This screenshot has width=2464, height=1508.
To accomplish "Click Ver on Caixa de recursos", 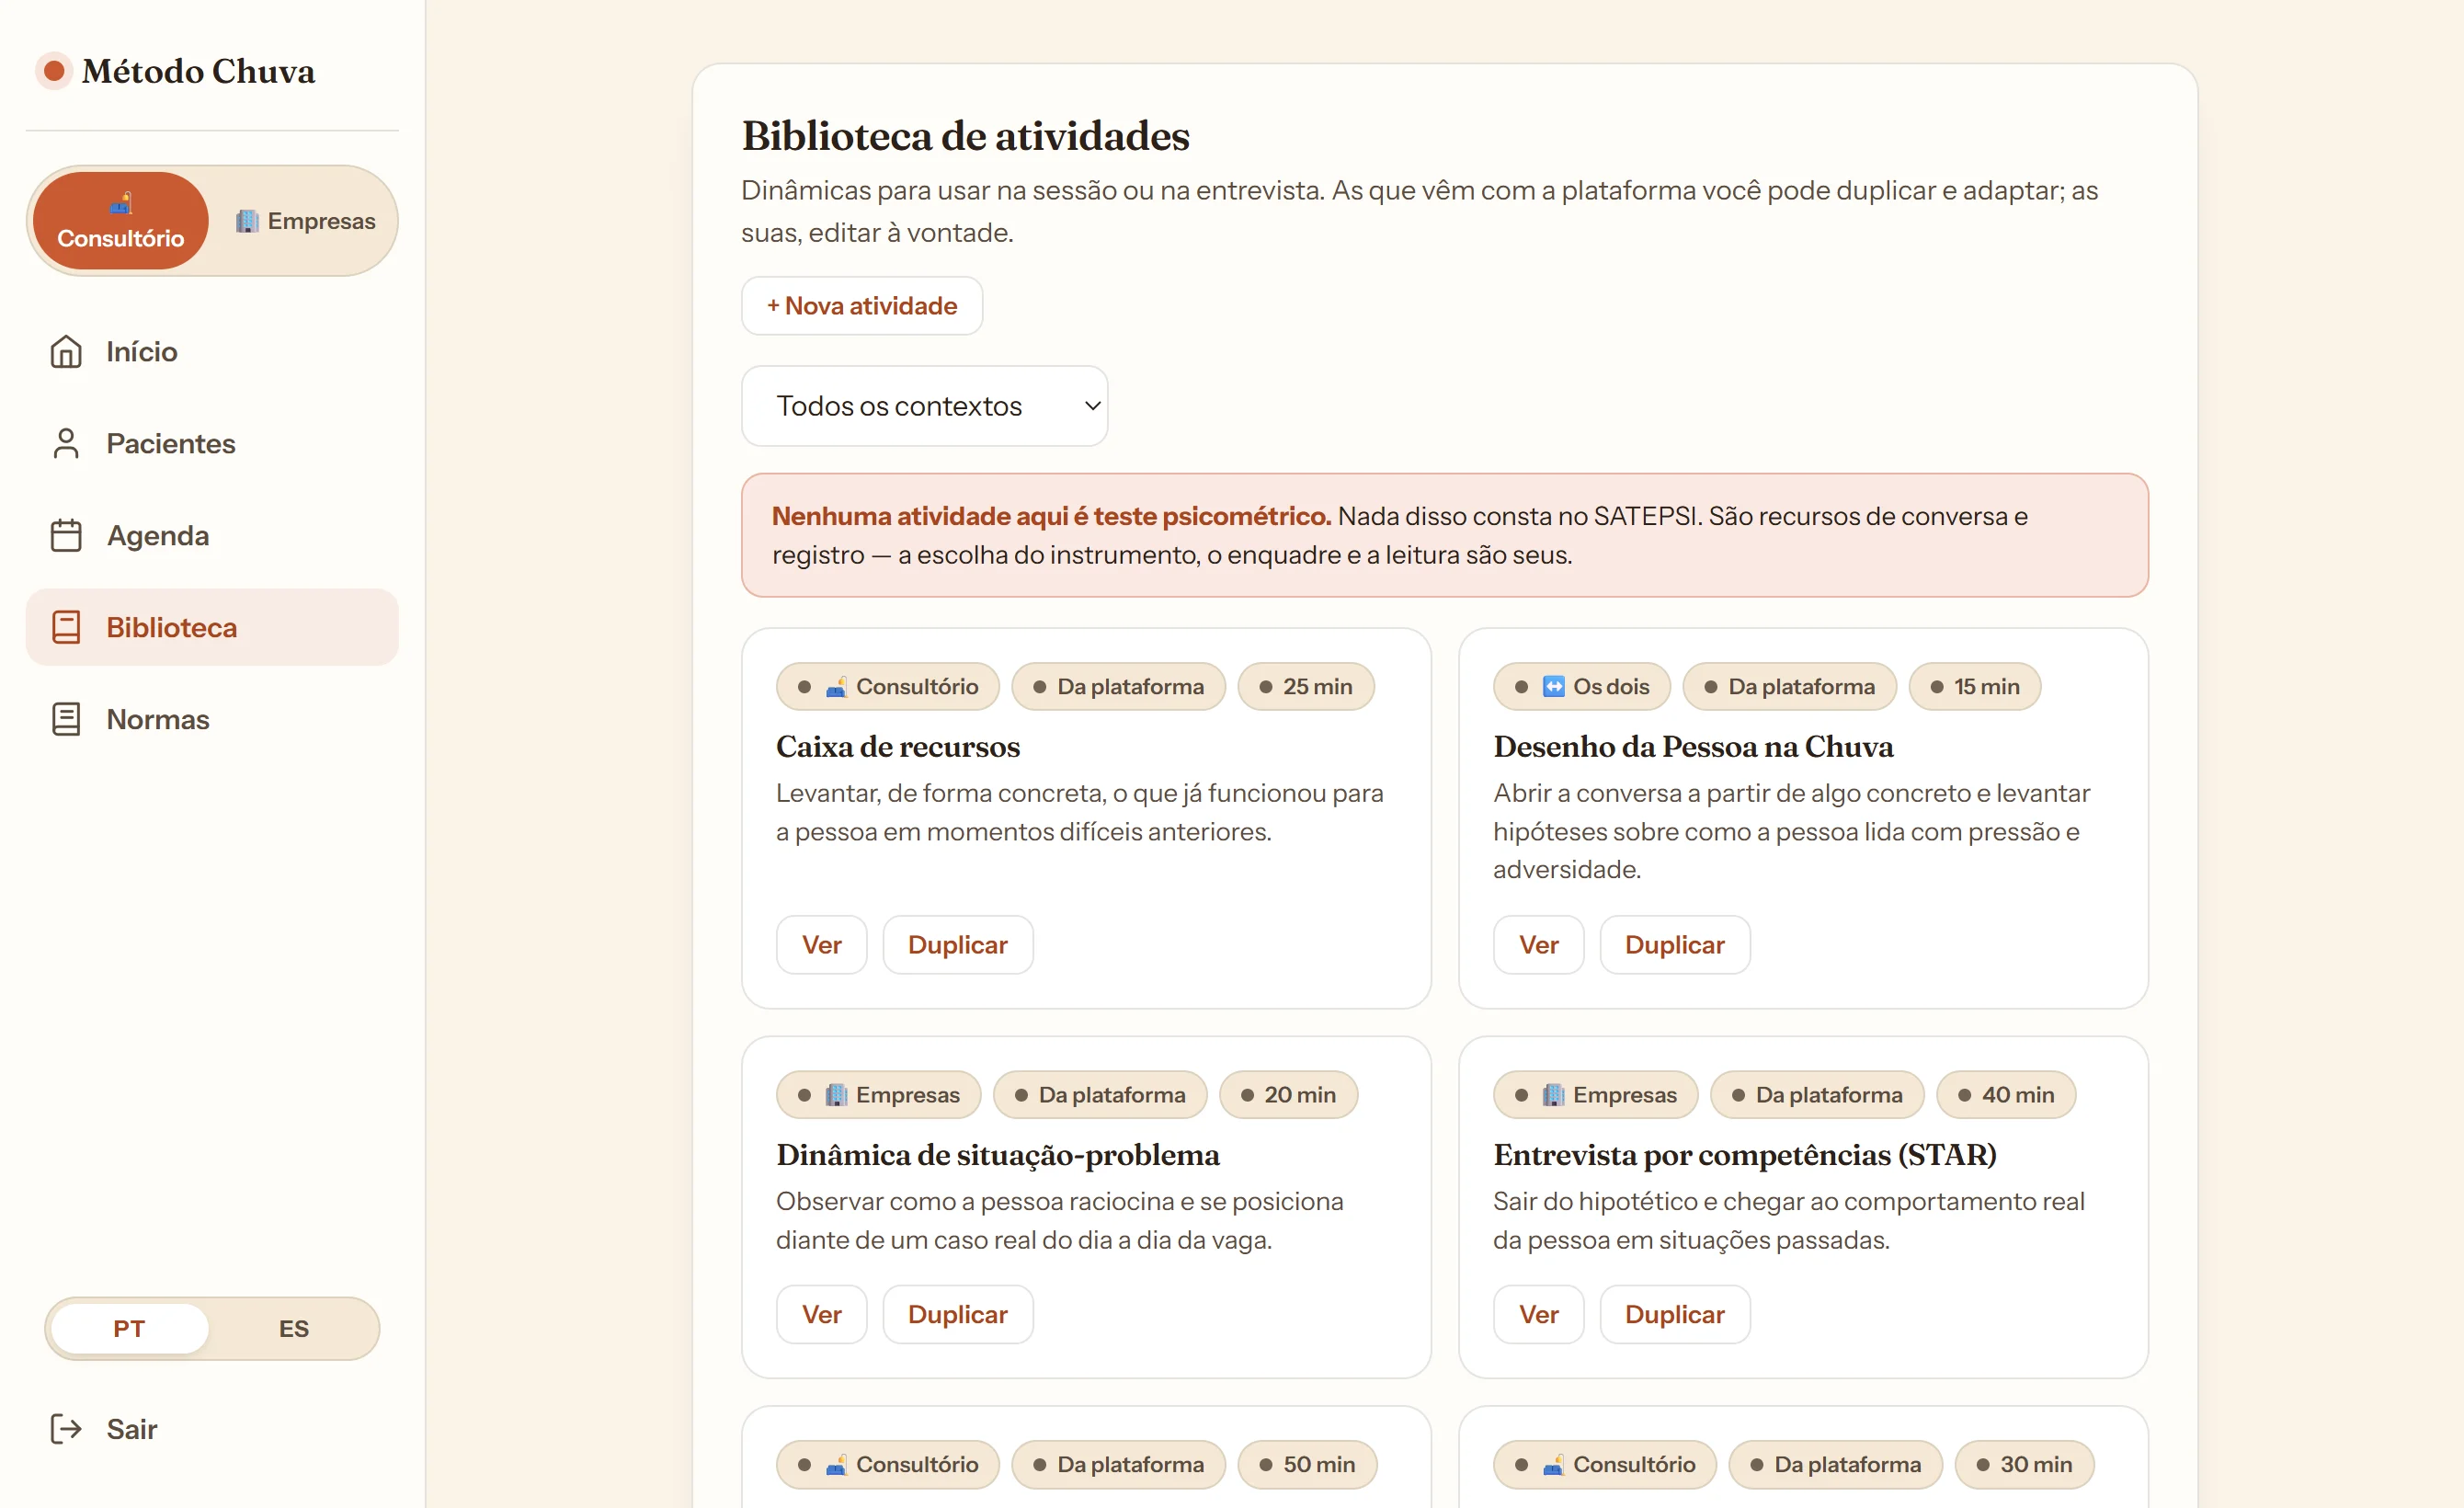I will [x=822, y=945].
